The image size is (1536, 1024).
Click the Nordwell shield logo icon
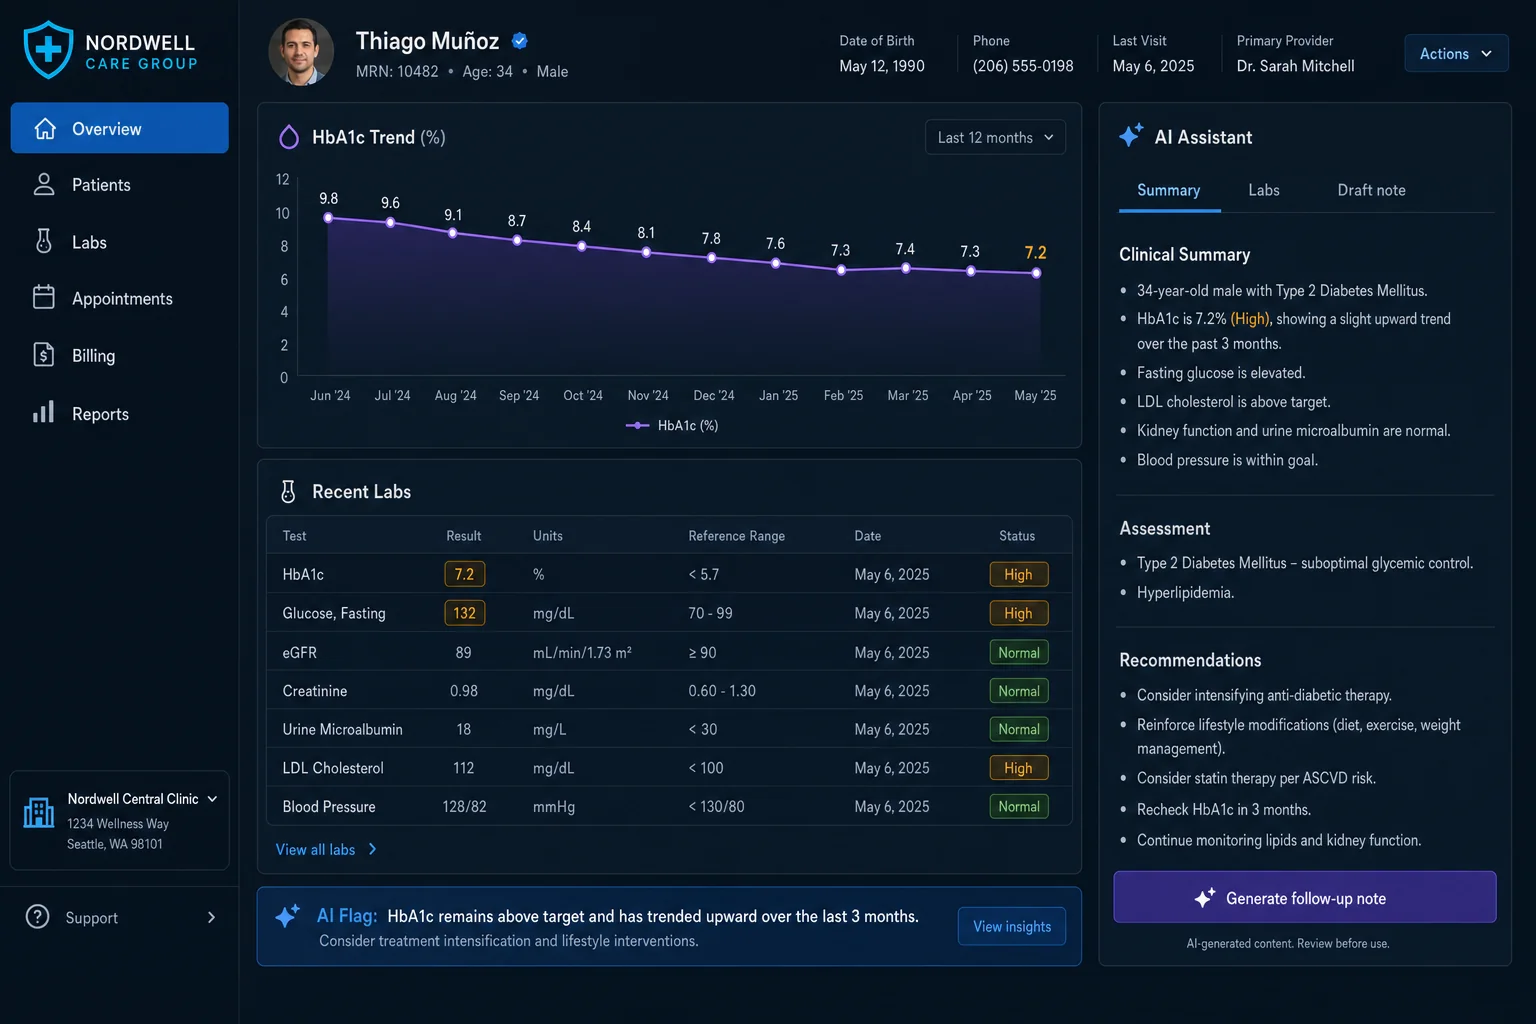click(48, 50)
